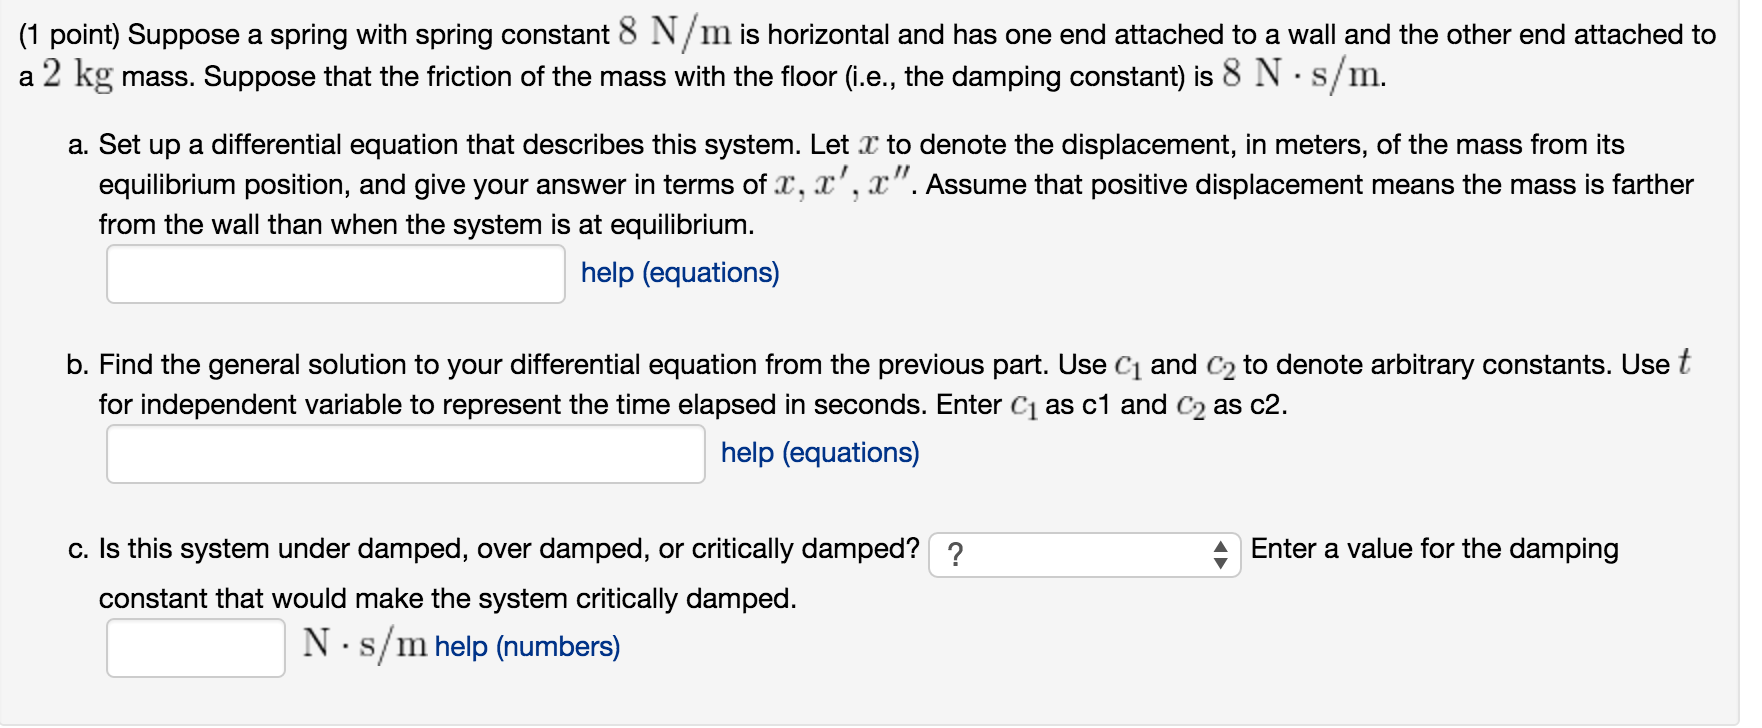Click the 'a.' list marker

pos(78,145)
